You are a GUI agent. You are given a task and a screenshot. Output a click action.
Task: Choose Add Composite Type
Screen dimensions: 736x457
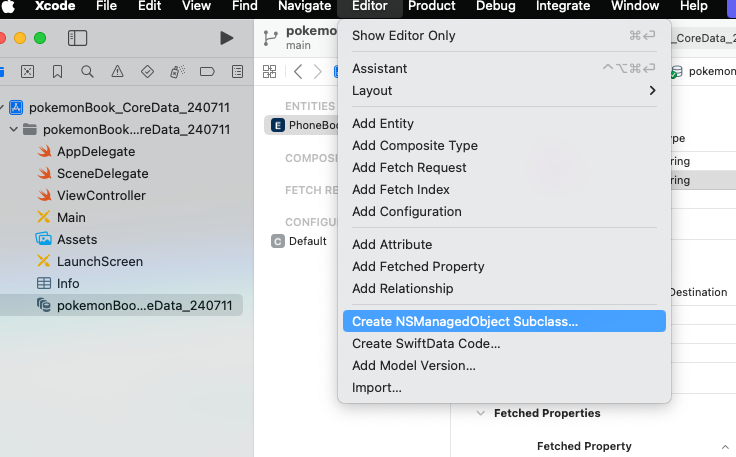[504, 145]
